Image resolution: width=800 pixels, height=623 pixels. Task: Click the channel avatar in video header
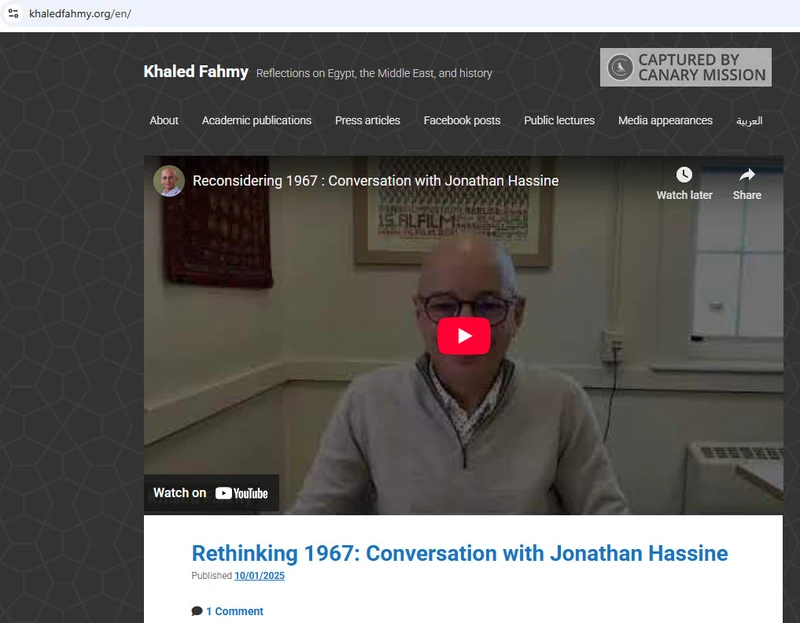(169, 181)
